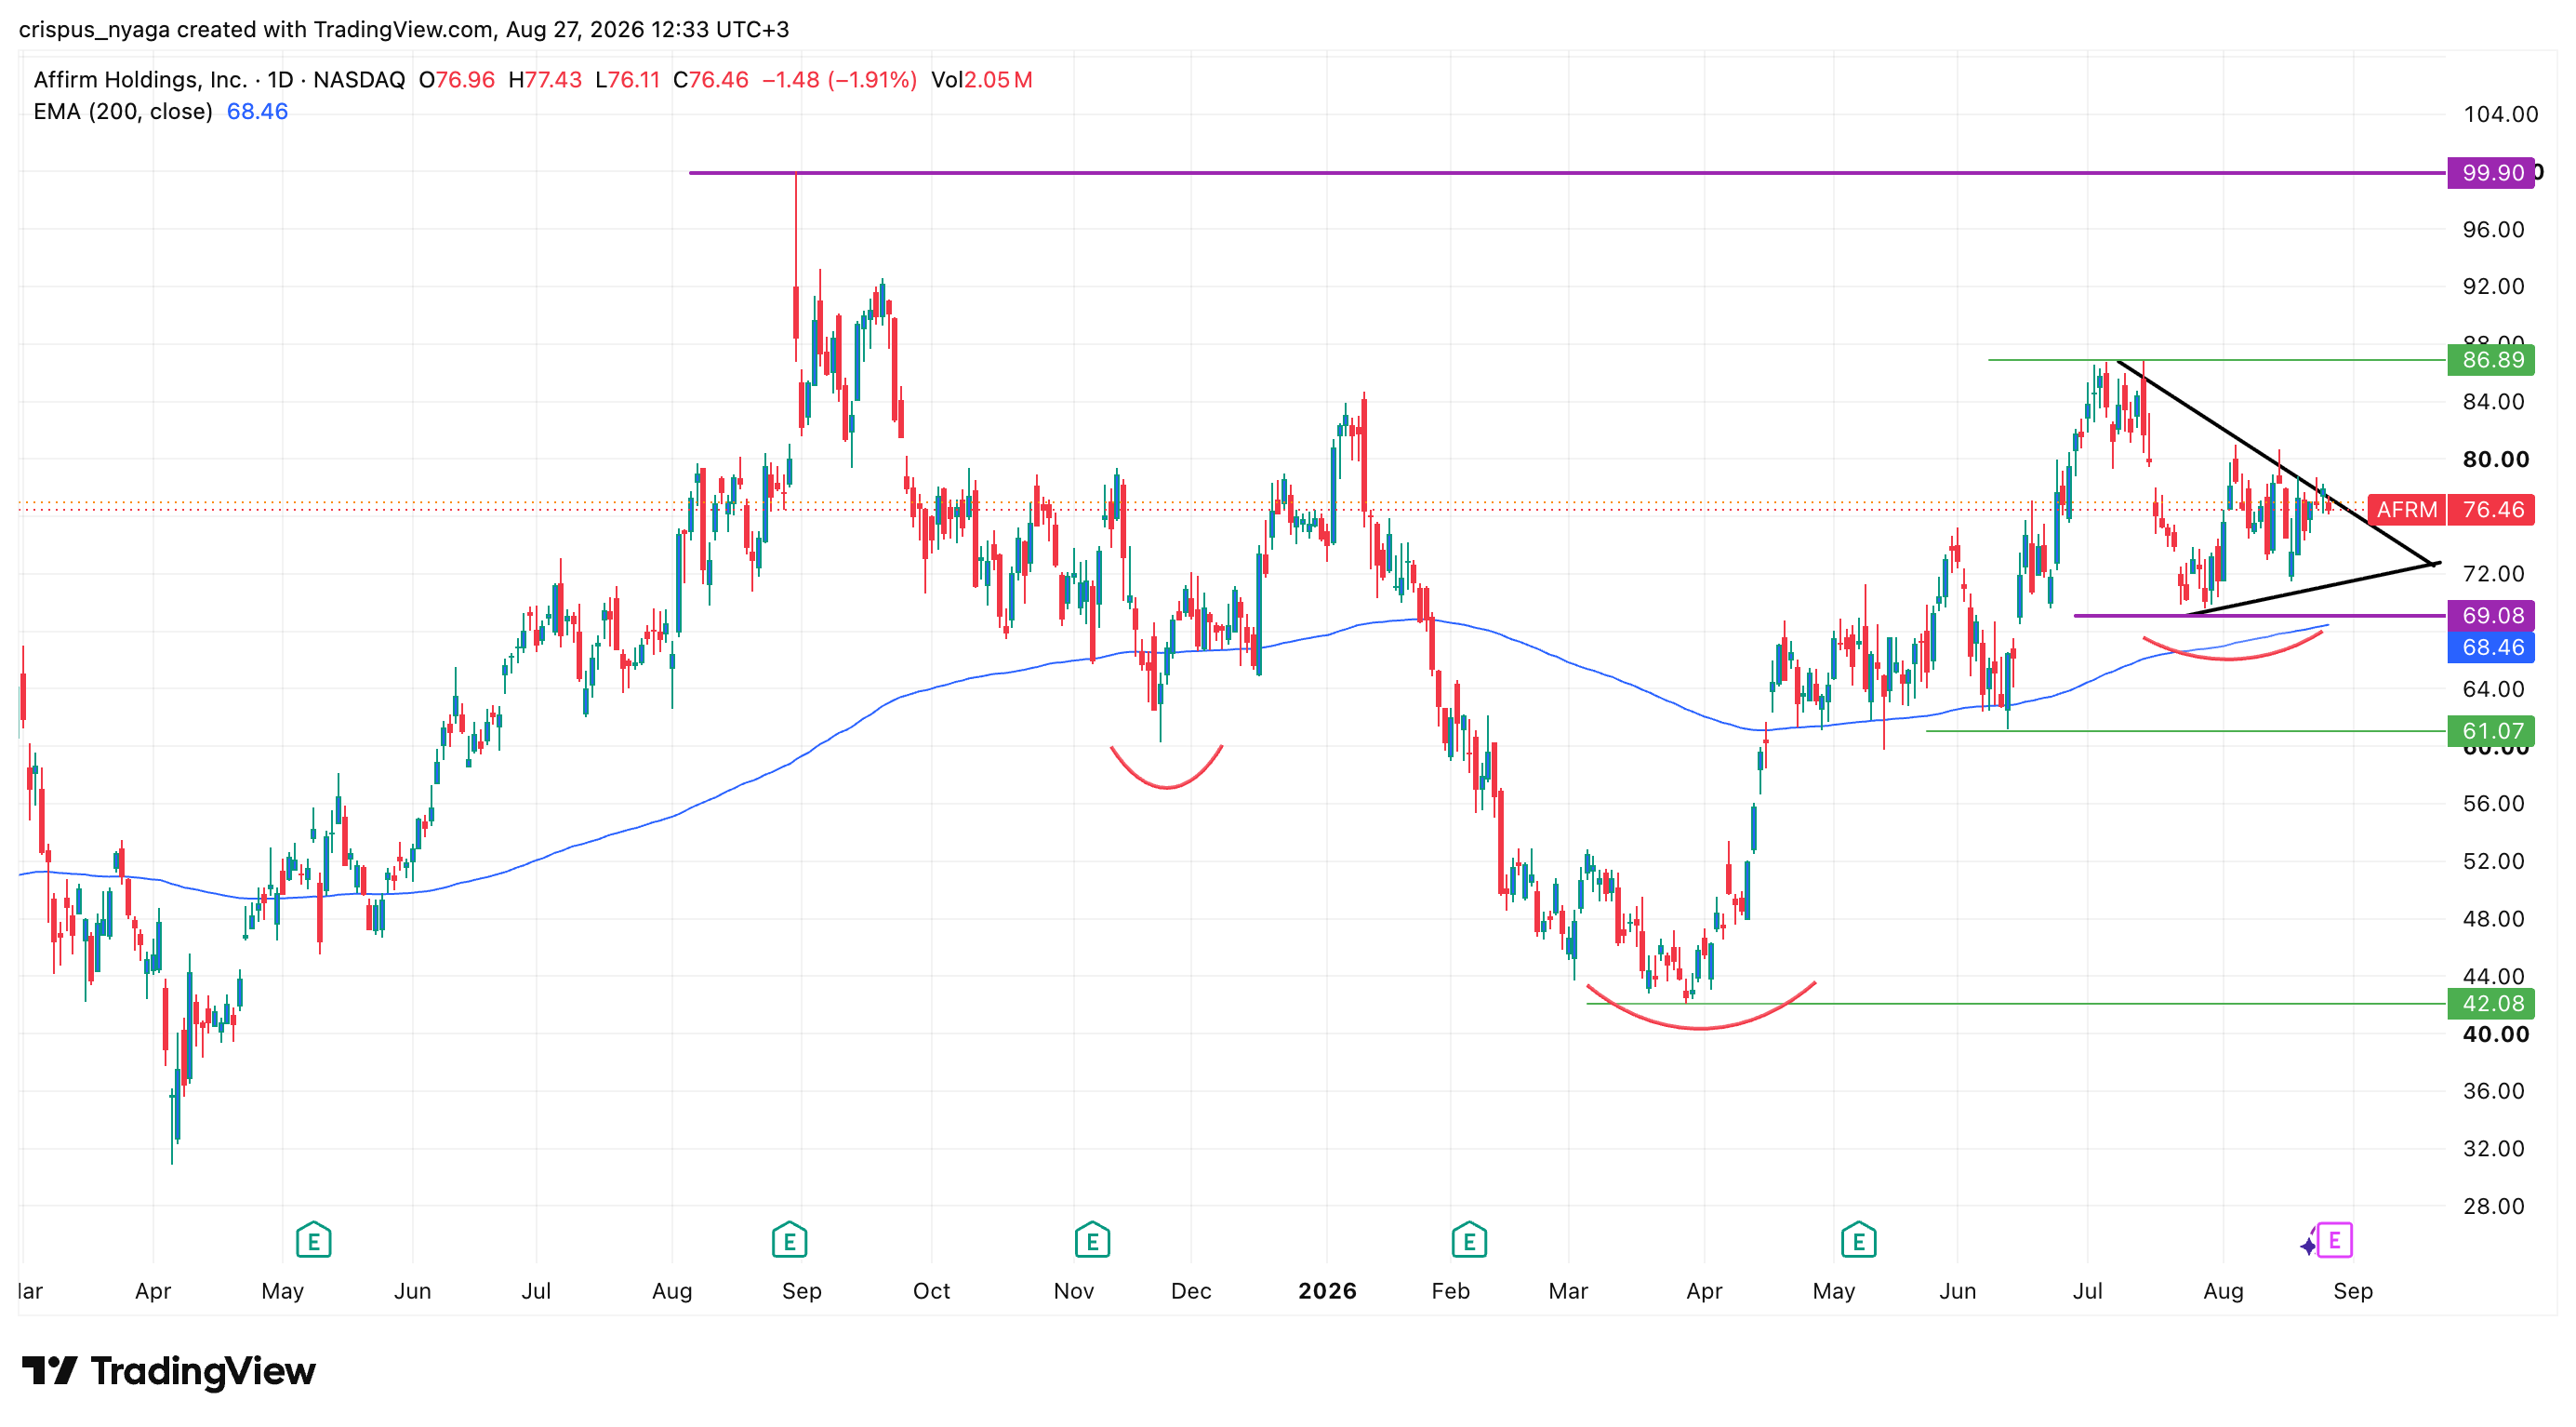Select the green 86.89 price label
Viewport: 2576px width, 1427px height.
2491,360
